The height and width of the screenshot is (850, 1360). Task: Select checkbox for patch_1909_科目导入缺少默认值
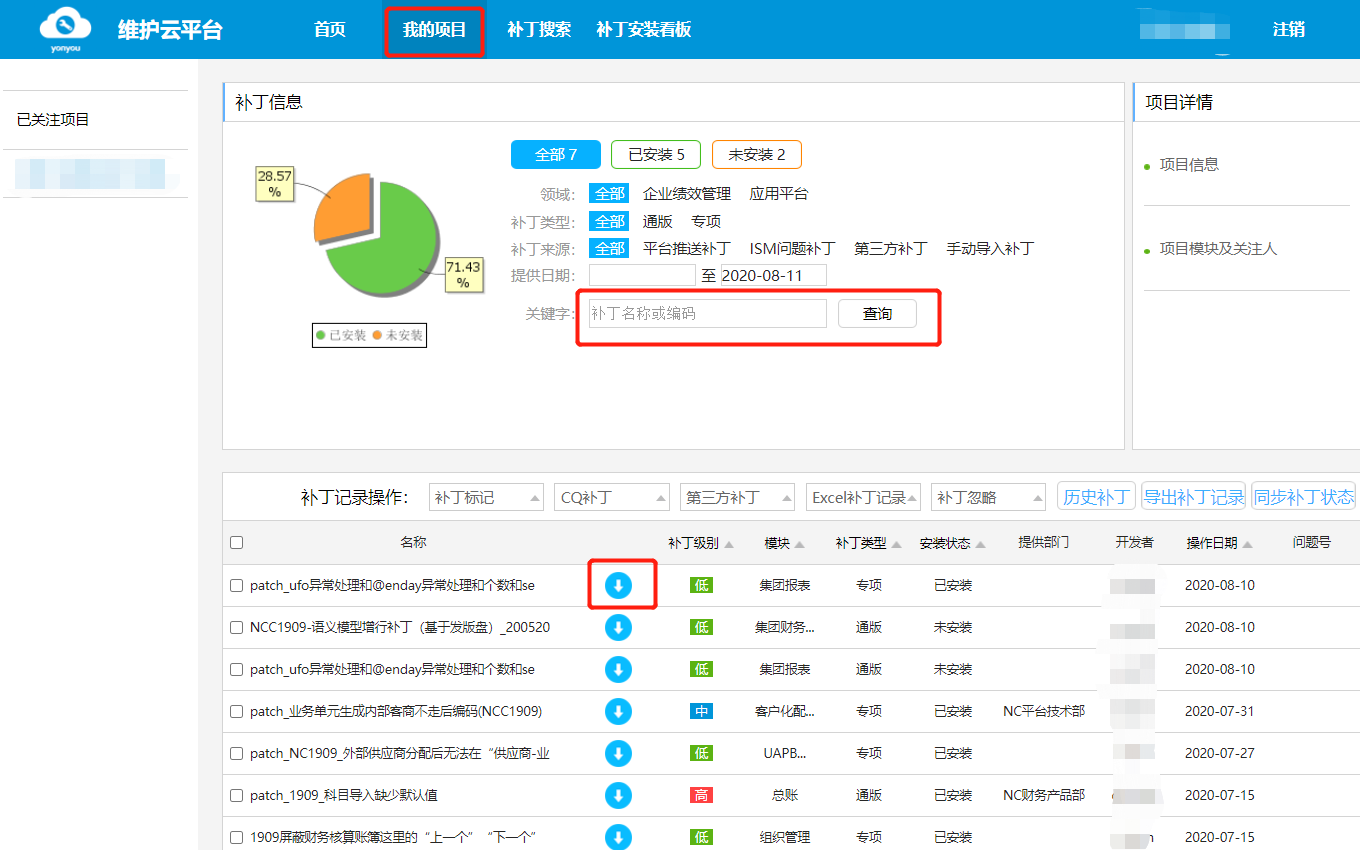click(x=236, y=796)
